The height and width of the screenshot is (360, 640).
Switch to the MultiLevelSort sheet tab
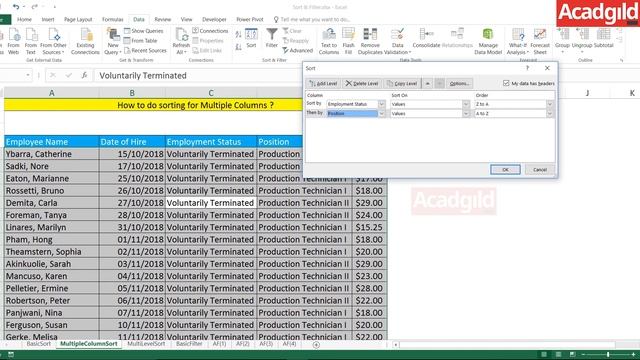(x=146, y=344)
